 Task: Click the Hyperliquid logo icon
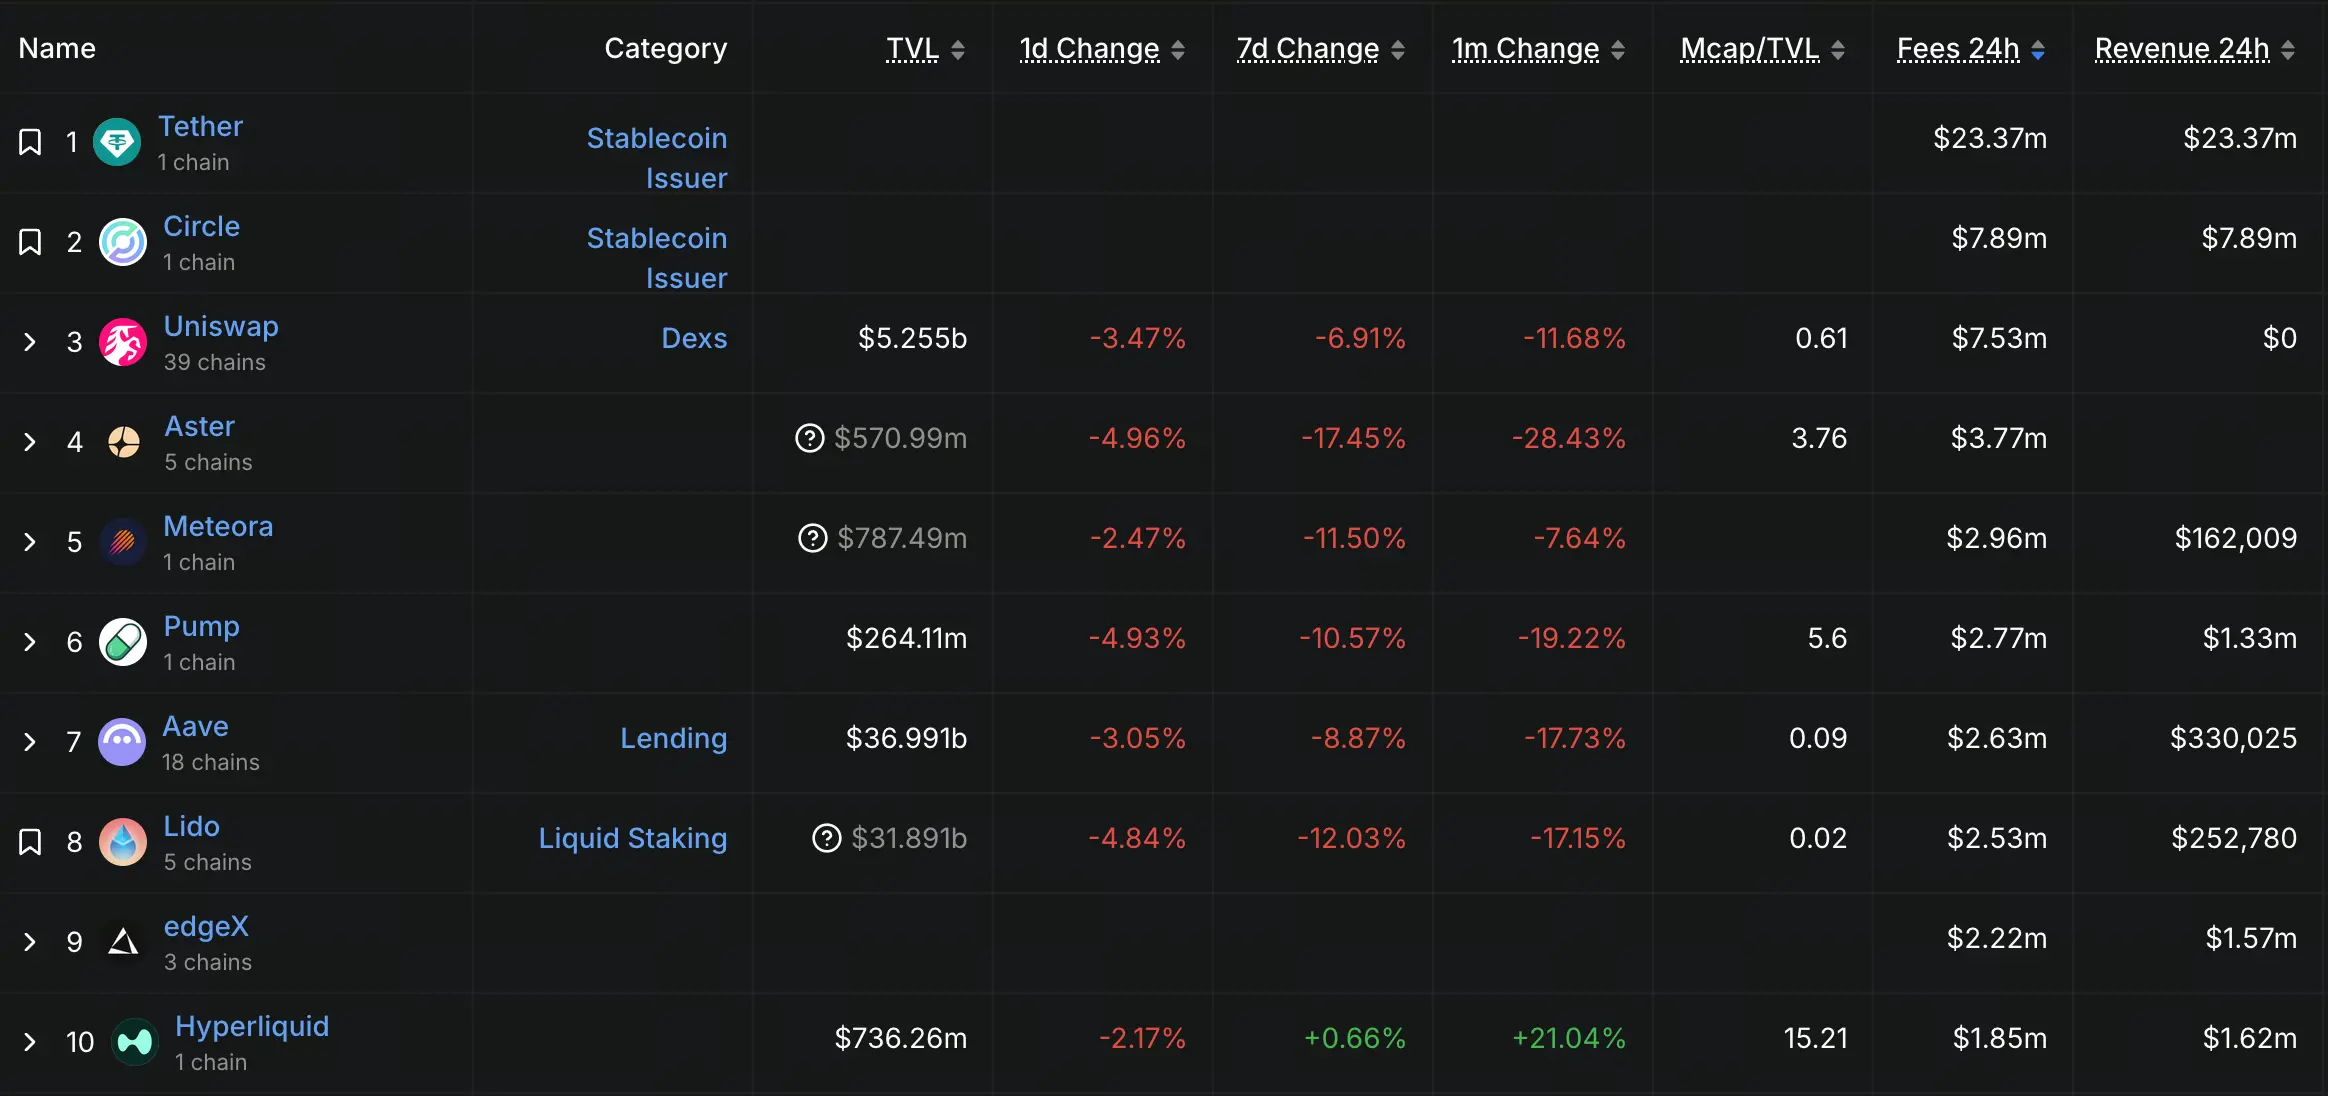(x=135, y=1042)
